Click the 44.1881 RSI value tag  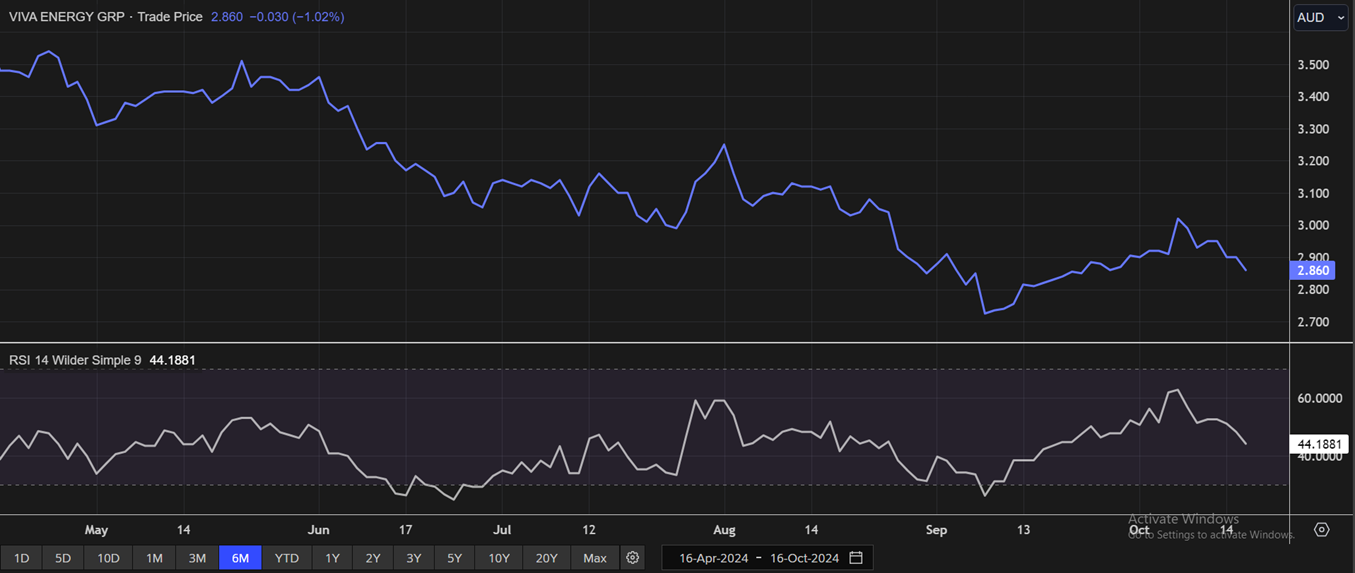1320,444
